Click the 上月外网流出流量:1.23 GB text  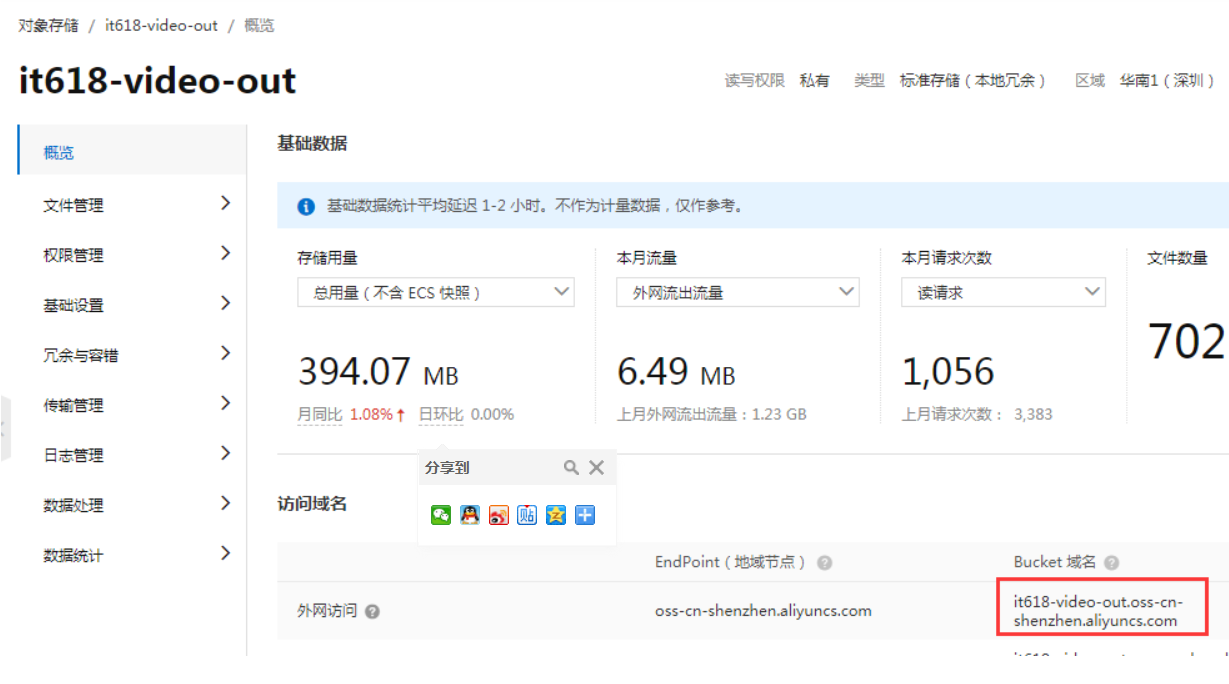pos(712,414)
